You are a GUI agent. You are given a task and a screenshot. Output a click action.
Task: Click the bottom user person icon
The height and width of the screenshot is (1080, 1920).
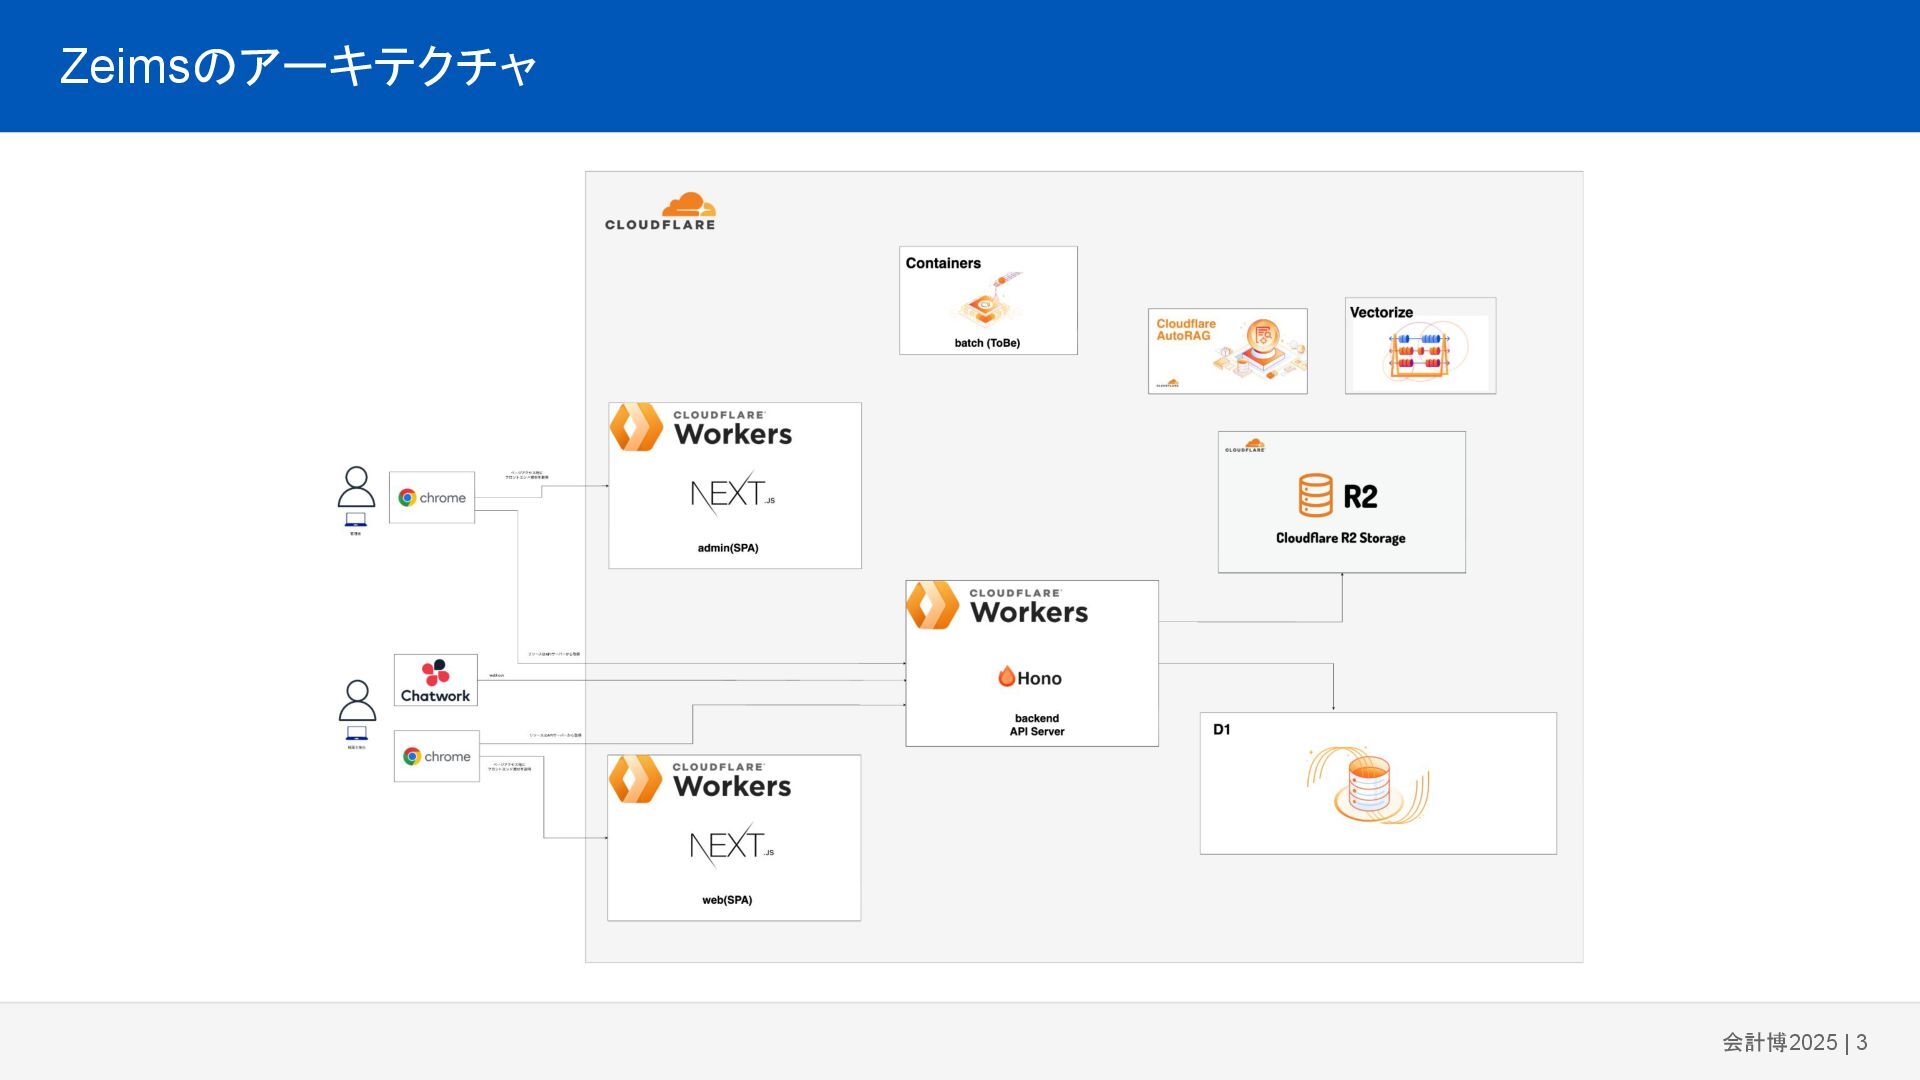tap(357, 701)
